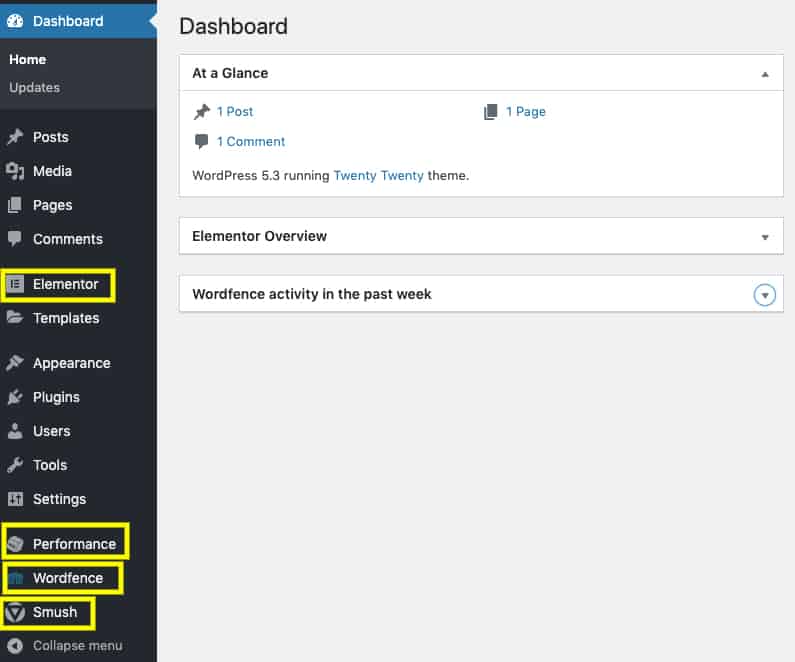Expand Wordfence activity in the past week

(x=765, y=295)
